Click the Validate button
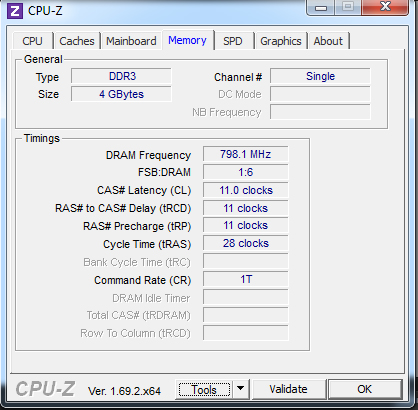Viewport: 418px width, 410px height. [289, 389]
